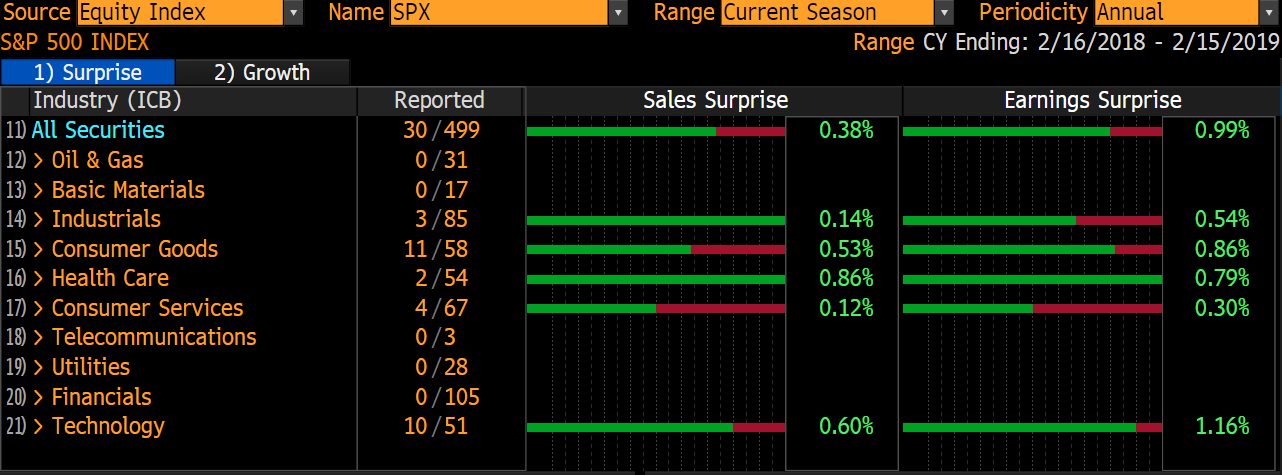This screenshot has width=1282, height=475.
Task: Open the Periodicity Annual dropdown
Action: click(x=1269, y=13)
